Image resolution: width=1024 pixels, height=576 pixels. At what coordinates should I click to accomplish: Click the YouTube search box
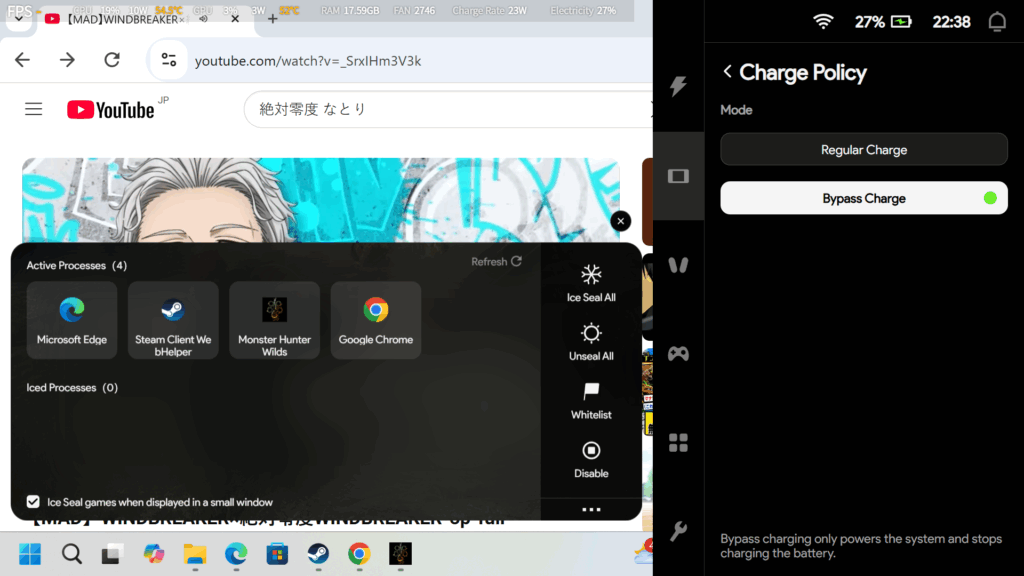tap(440, 109)
